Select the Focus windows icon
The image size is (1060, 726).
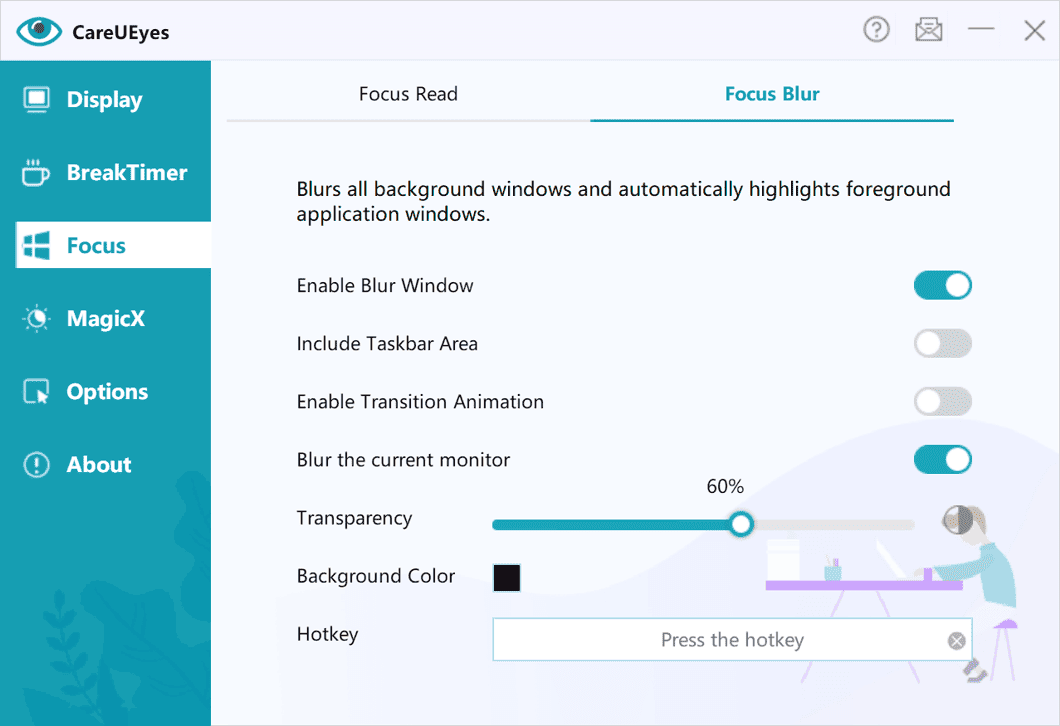coord(37,245)
